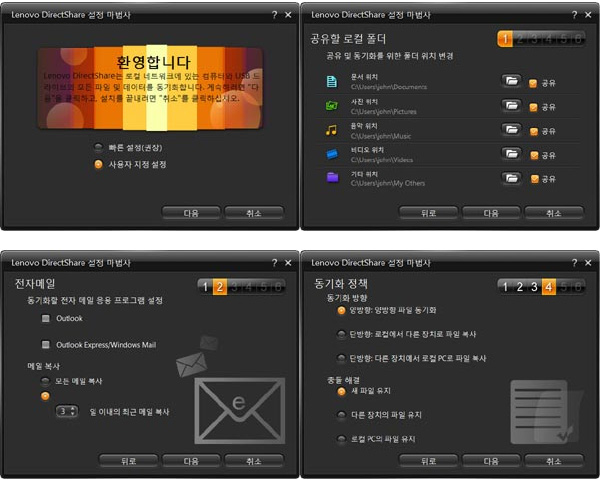Open folder browser for 음악 위치
Viewport: 600px width, 481px height.
pyautogui.click(x=511, y=130)
